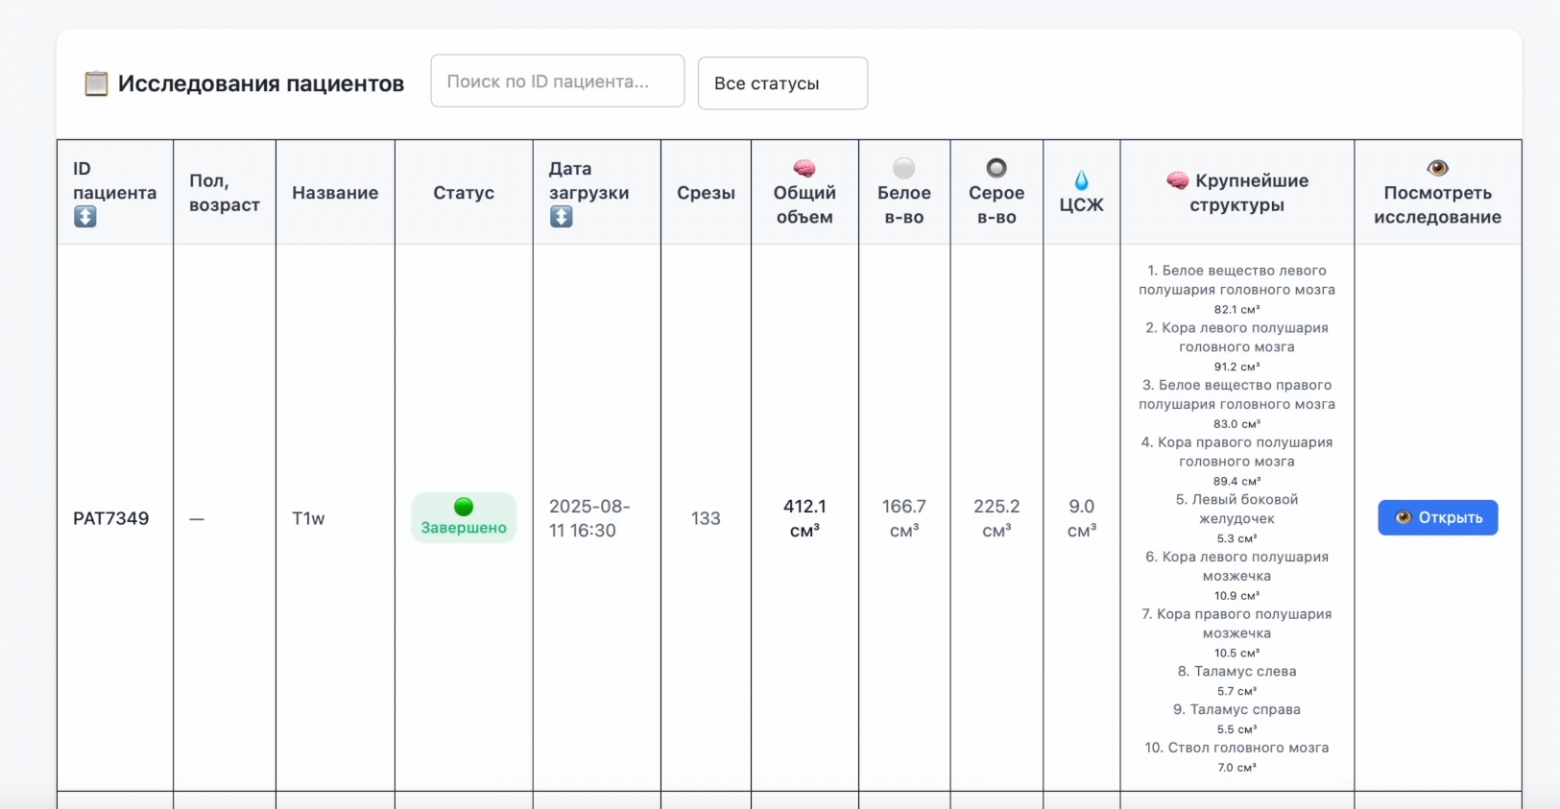This screenshot has width=1560, height=809.
Task: Click the green status dot above Завершено
Action: (x=463, y=507)
